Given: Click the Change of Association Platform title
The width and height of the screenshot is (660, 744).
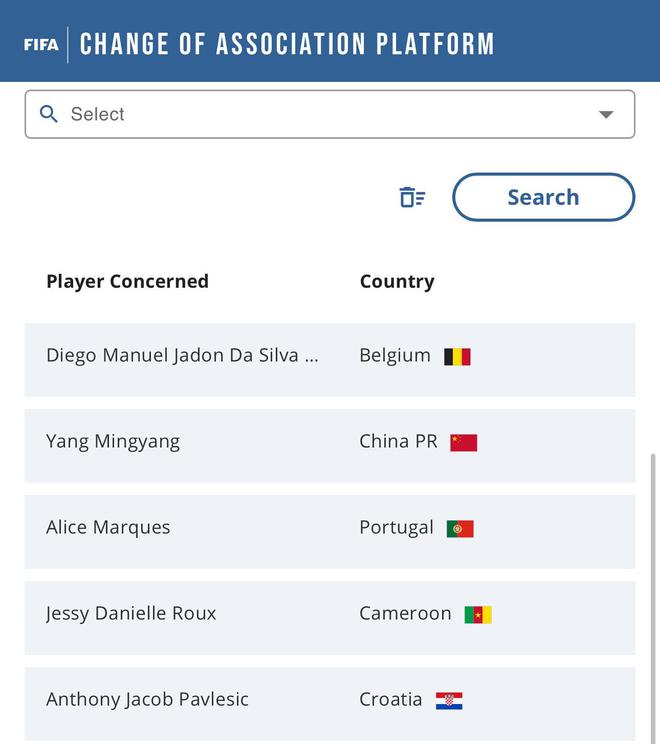Looking at the screenshot, I should 287,44.
